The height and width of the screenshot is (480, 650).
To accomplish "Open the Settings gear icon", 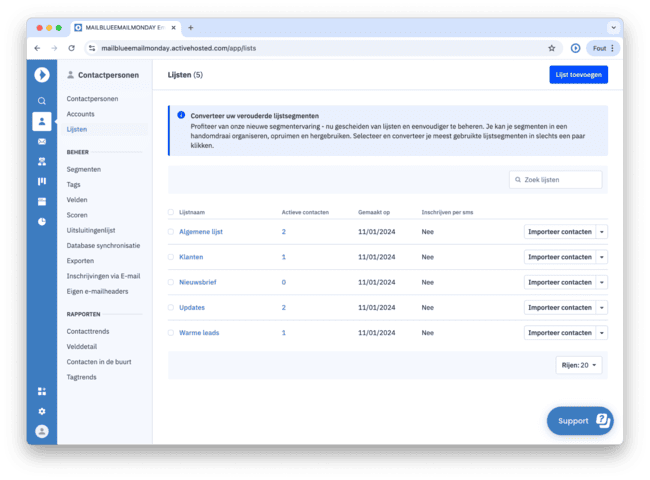I will coord(42,411).
